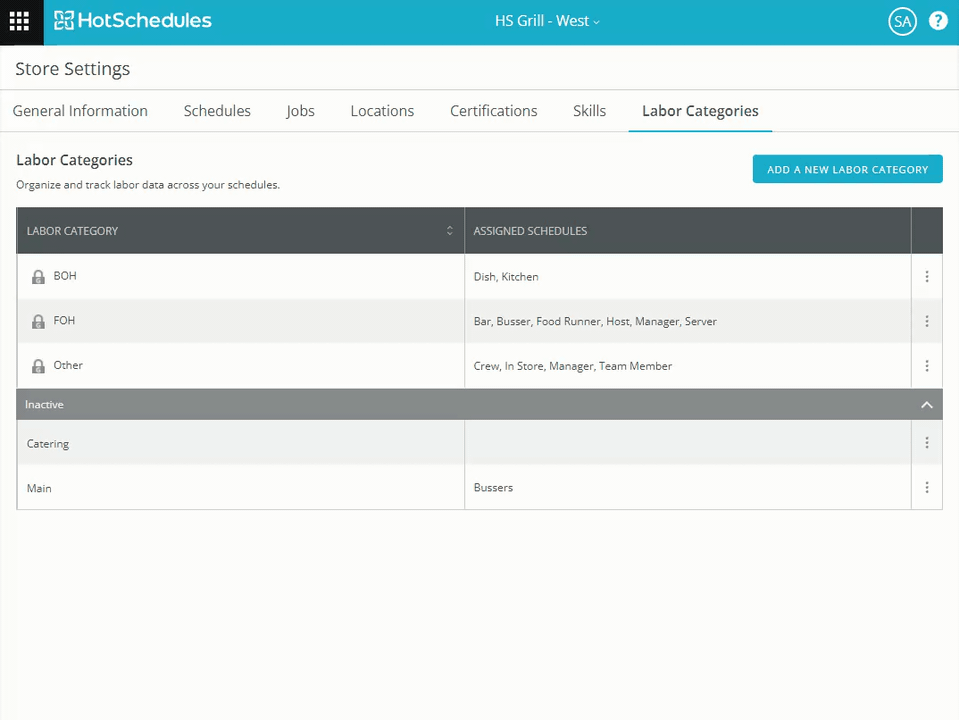959x720 pixels.
Task: Select the BOH category name
Action: point(65,276)
